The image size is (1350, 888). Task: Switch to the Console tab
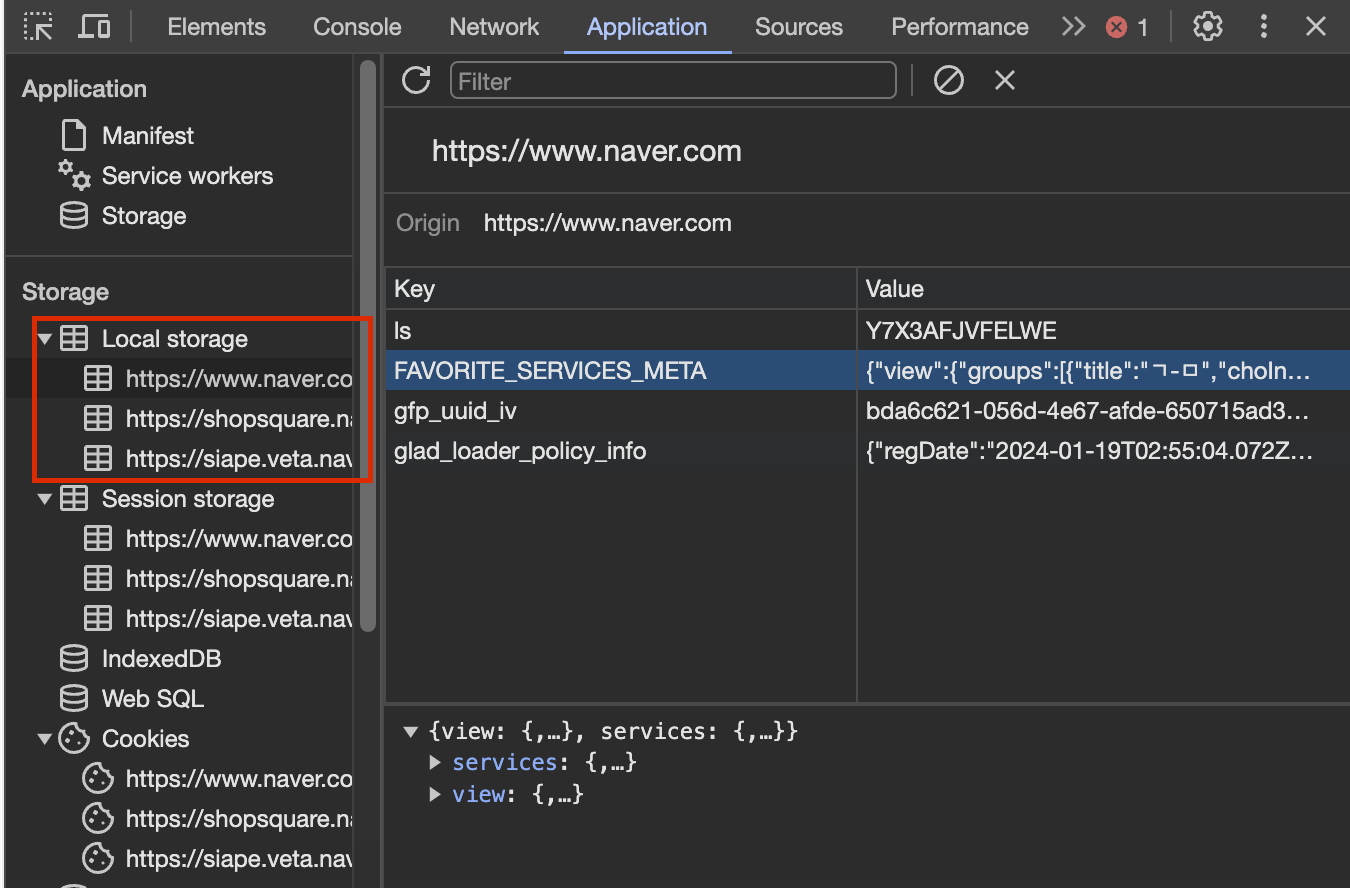(x=357, y=27)
